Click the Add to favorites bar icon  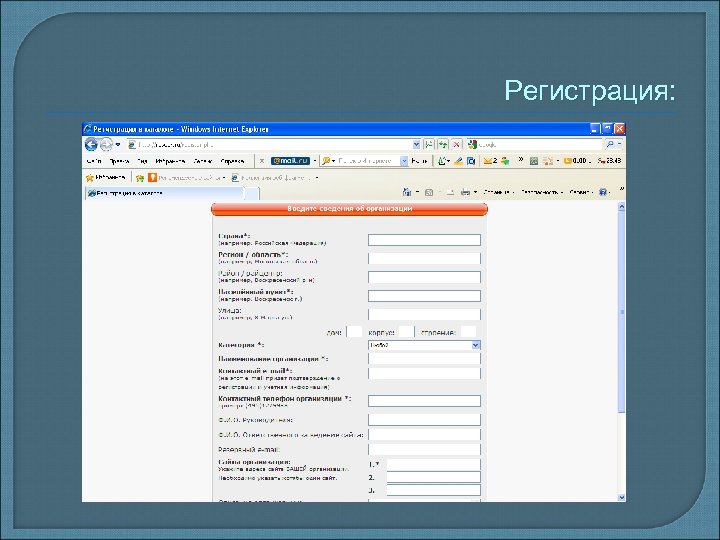click(x=140, y=178)
